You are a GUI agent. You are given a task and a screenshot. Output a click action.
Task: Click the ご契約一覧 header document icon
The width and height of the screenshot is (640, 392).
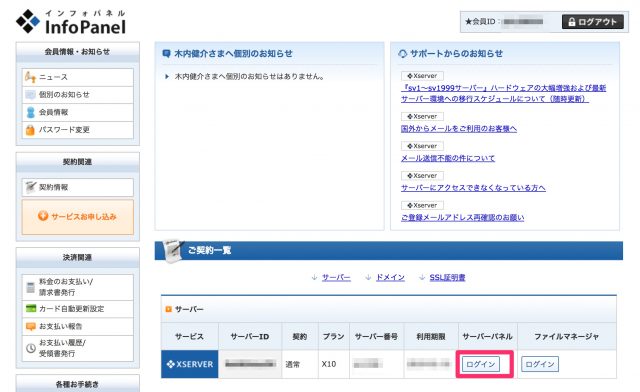[x=173, y=251]
